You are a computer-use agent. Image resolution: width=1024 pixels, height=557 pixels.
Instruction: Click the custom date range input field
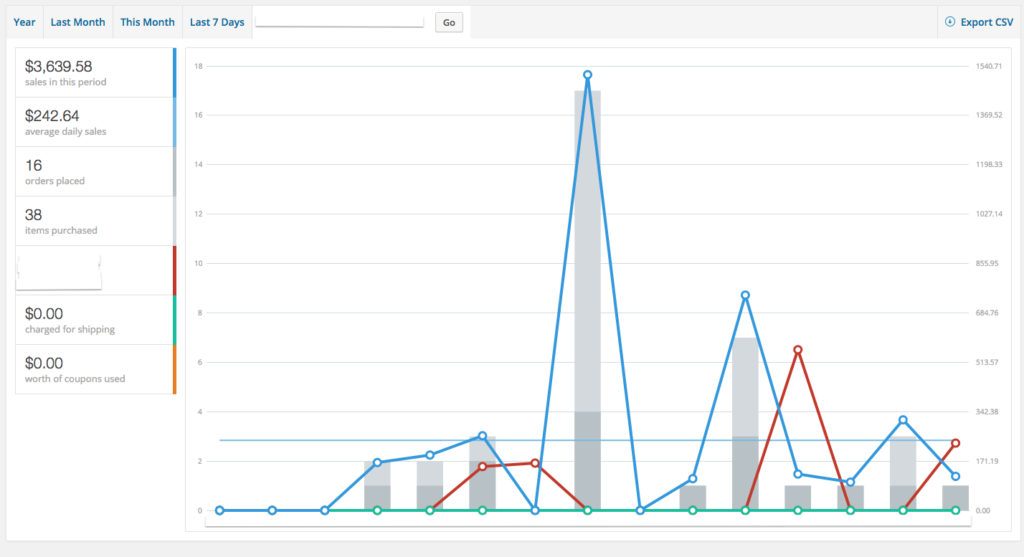(340, 22)
